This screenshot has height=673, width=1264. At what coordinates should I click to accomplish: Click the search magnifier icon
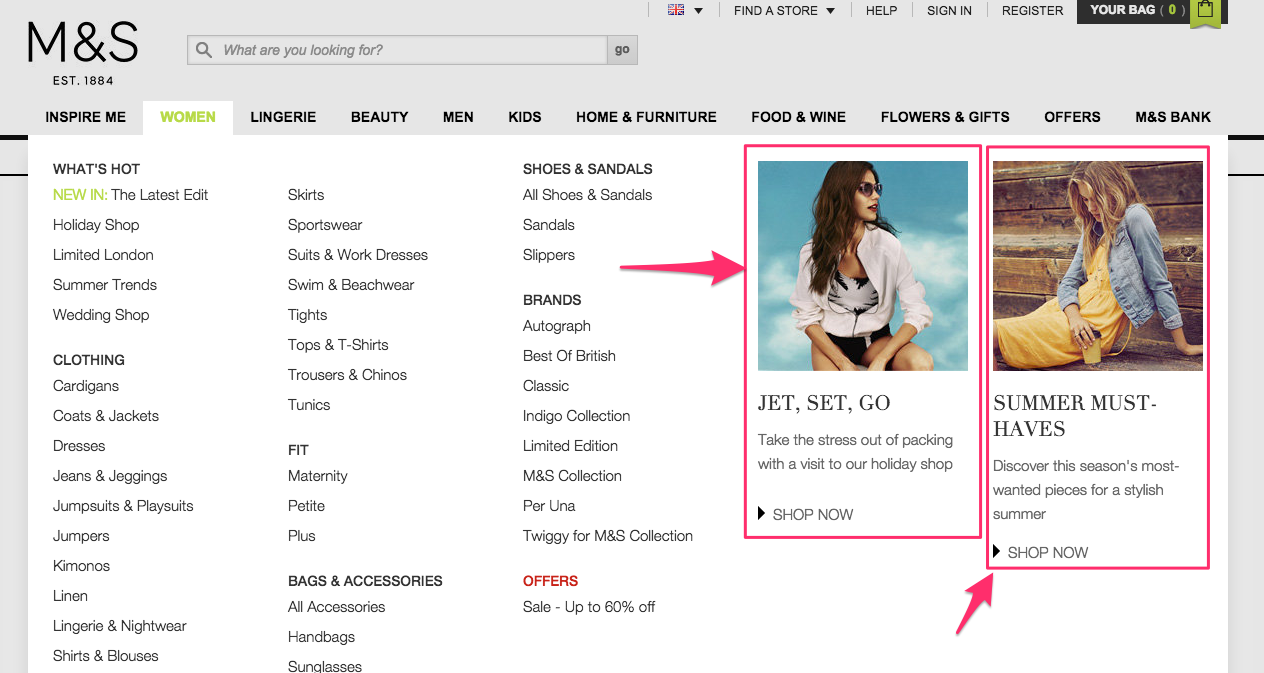pyautogui.click(x=204, y=49)
